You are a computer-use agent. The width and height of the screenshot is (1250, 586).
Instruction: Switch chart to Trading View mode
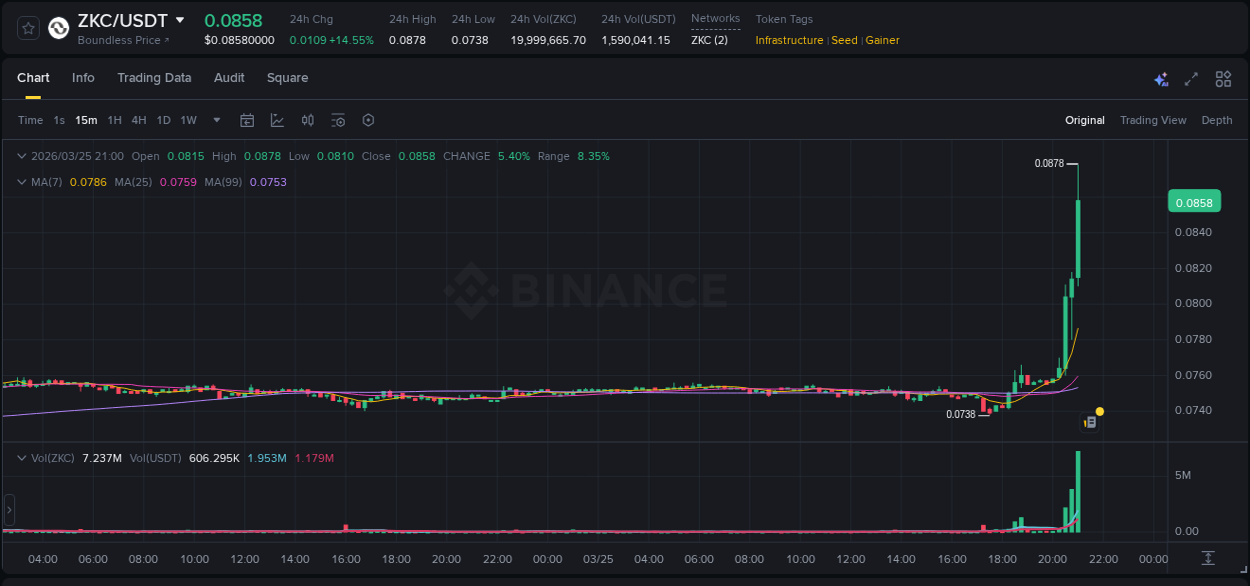(1153, 120)
